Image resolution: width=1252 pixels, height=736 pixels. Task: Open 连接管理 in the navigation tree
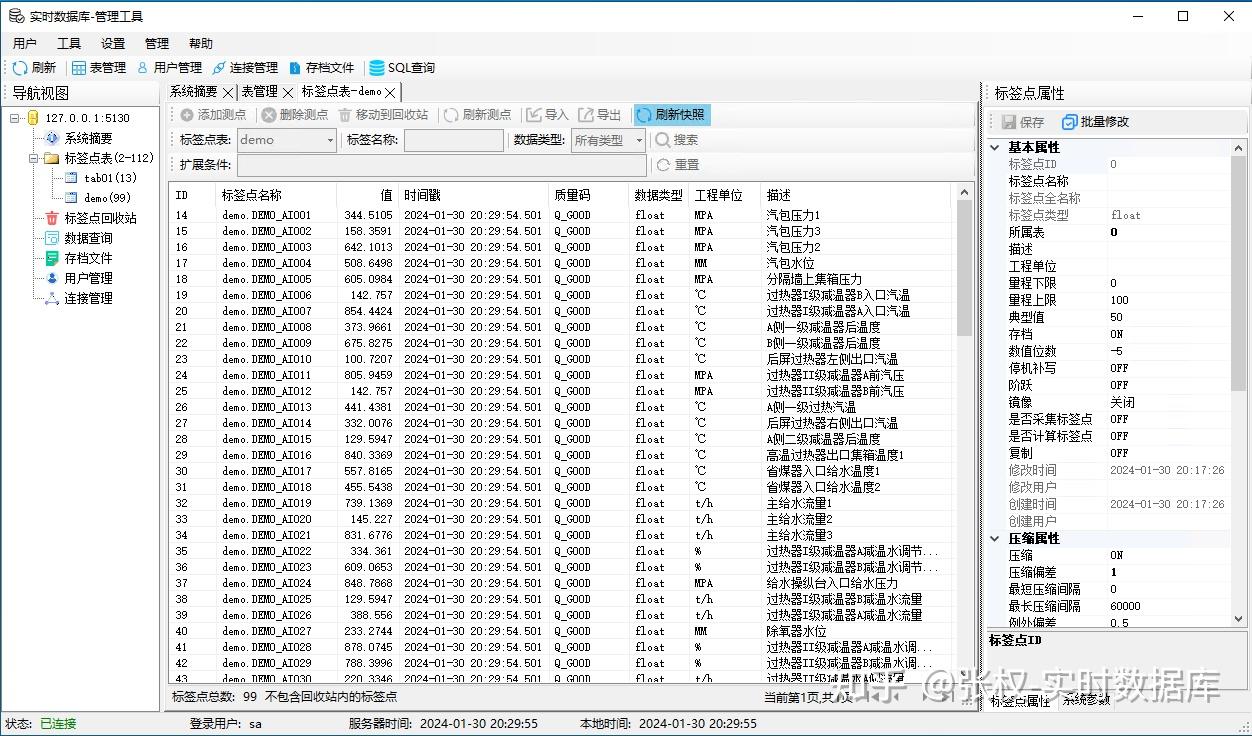(x=88, y=298)
